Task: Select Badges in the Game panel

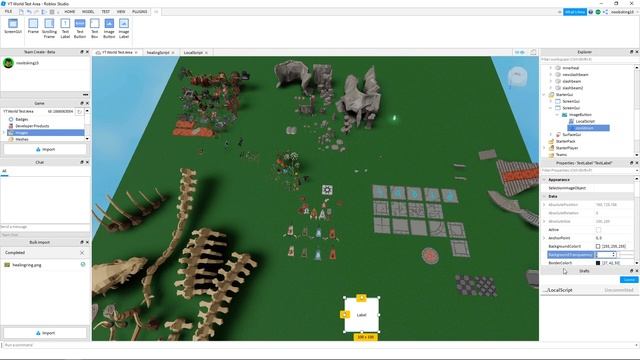Action: pos(22,119)
